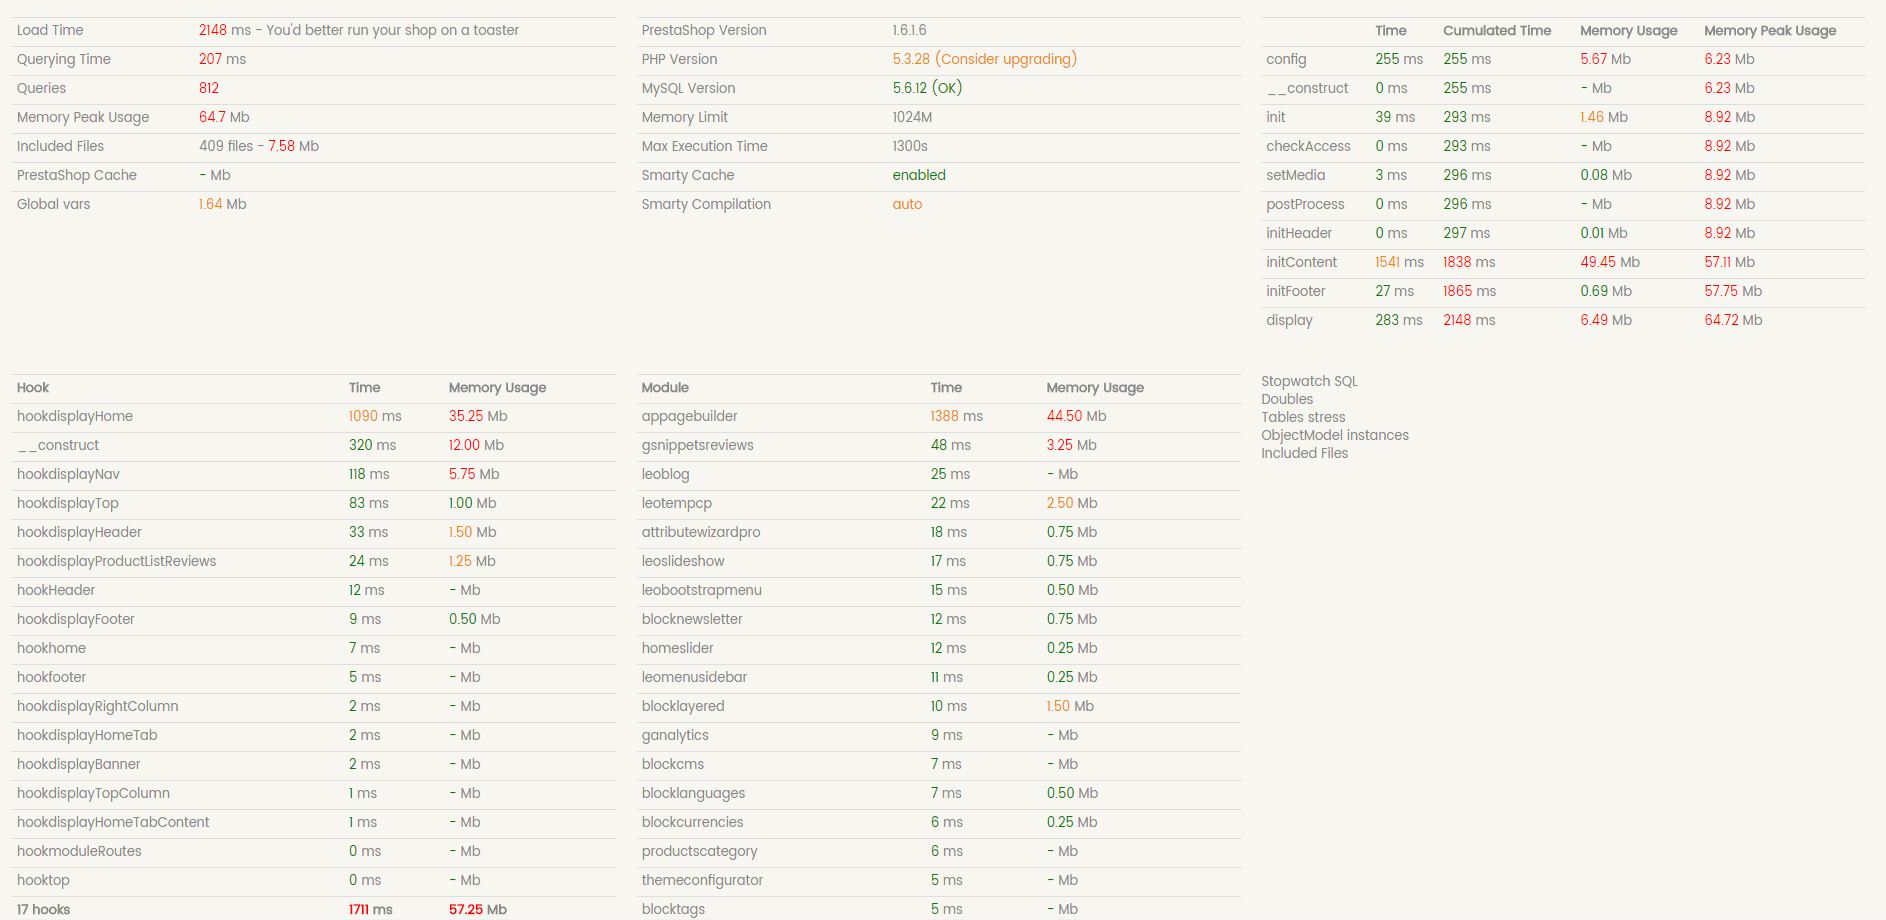Select the gsnippetsreviews module entry

tap(697, 445)
